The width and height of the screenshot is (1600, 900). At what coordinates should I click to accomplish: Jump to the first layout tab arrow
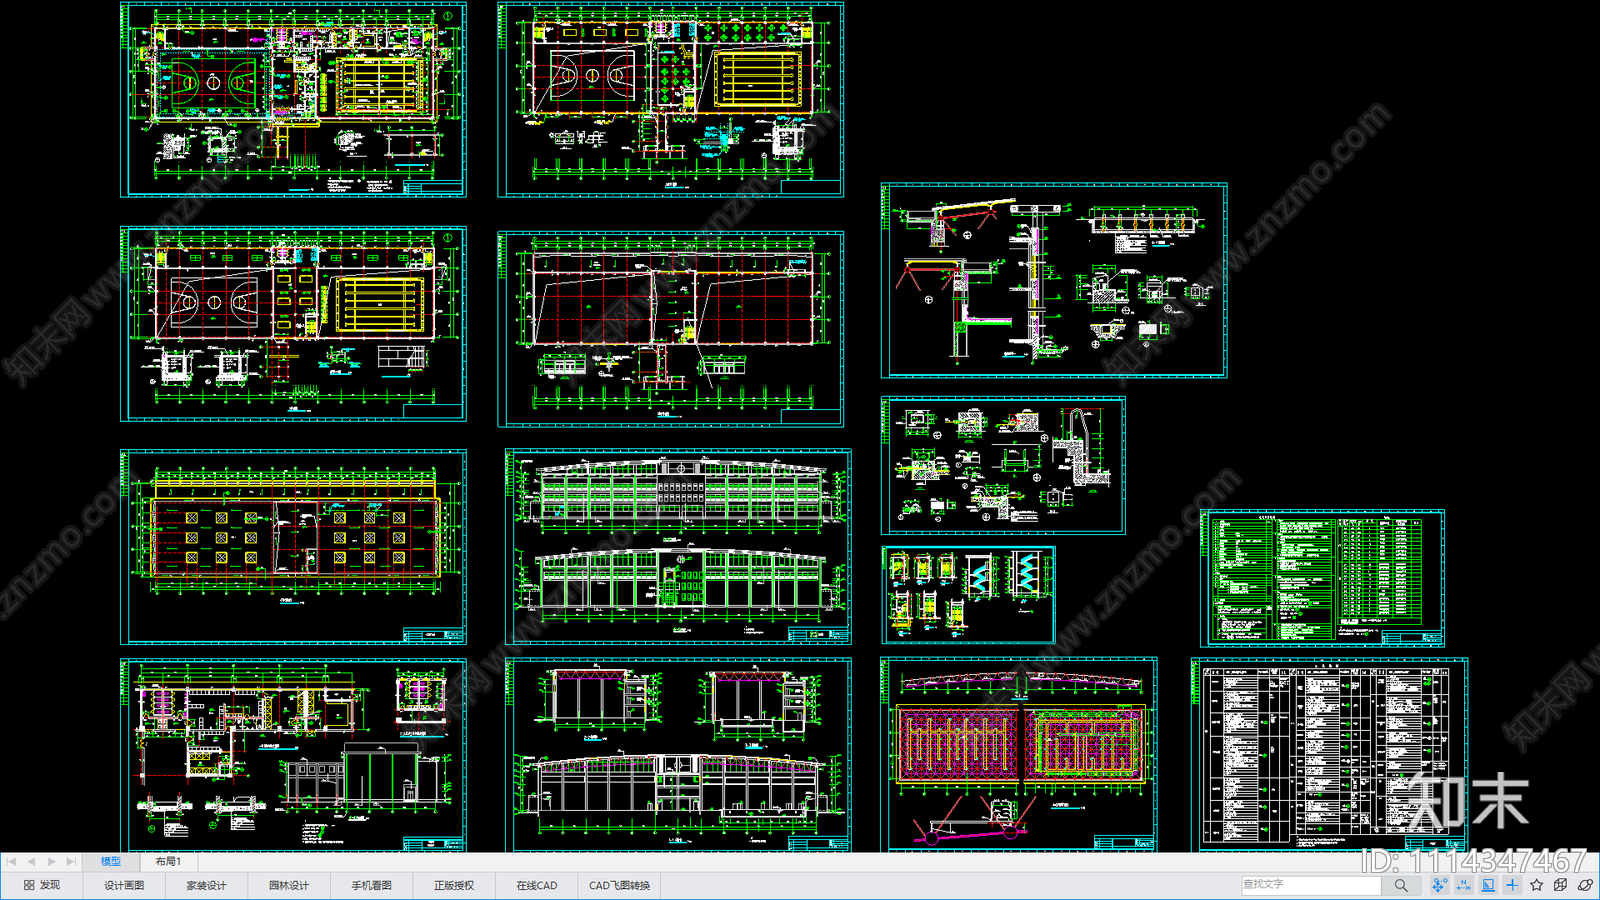point(12,861)
